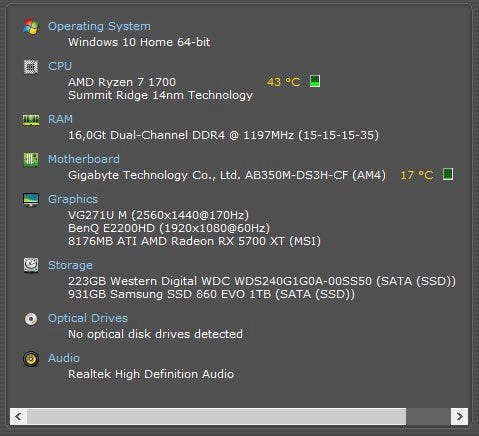Image resolution: width=479 pixels, height=436 pixels.
Task: Open the CPU section heading
Action: 60,66
